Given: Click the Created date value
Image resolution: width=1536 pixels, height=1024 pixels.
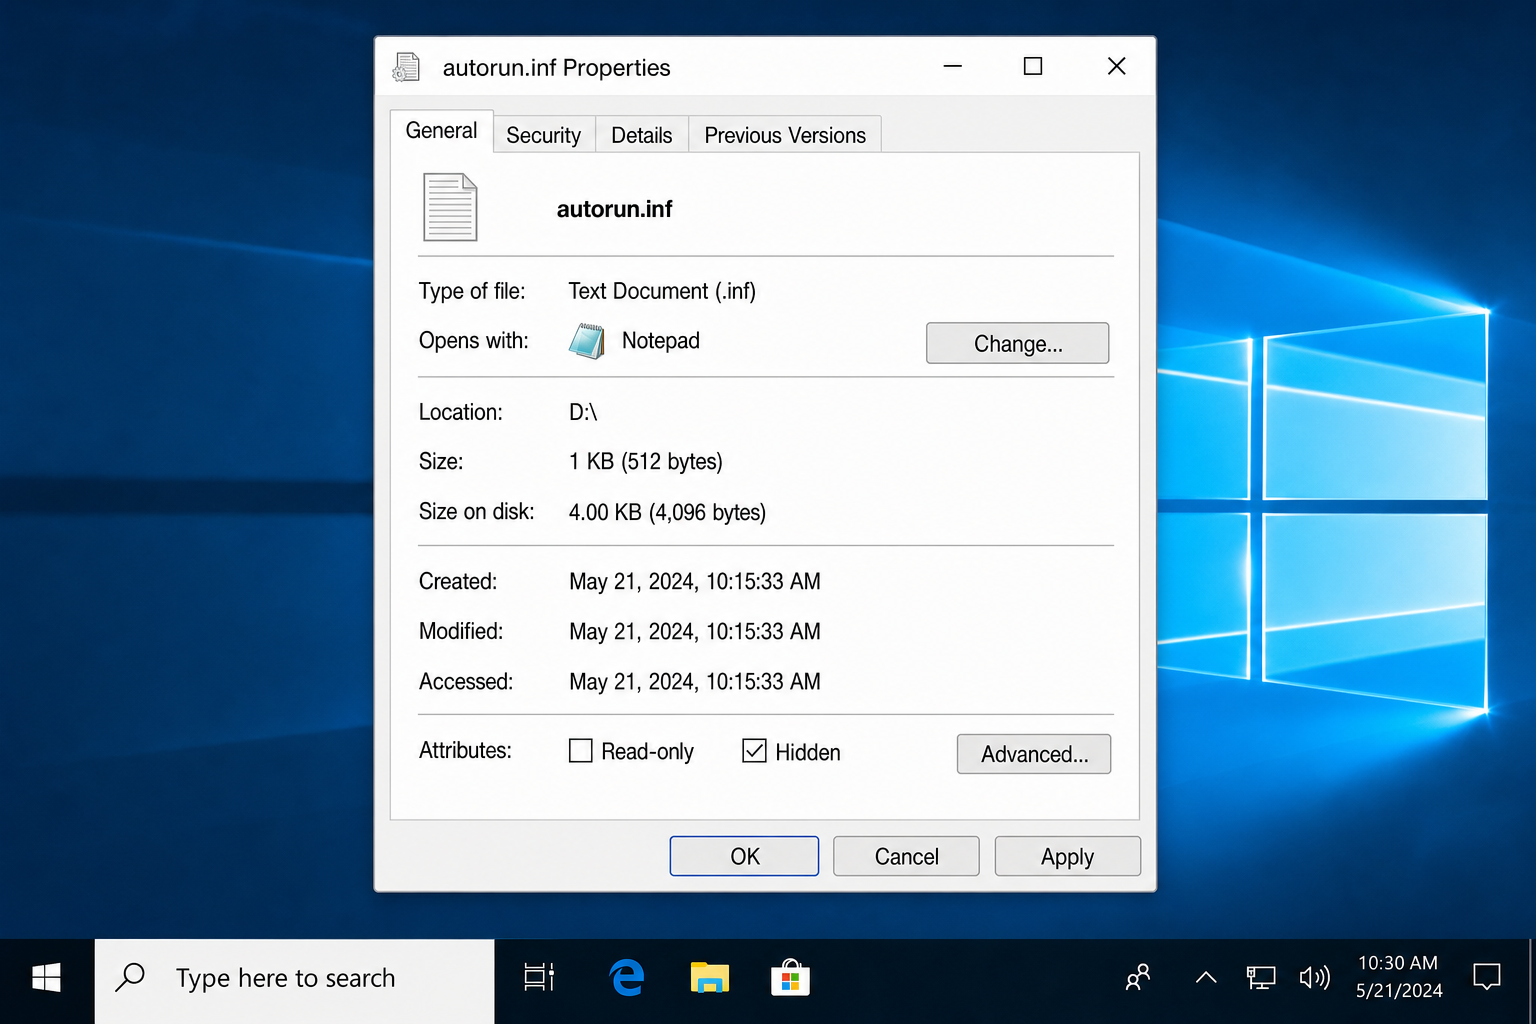Looking at the screenshot, I should click(695, 582).
